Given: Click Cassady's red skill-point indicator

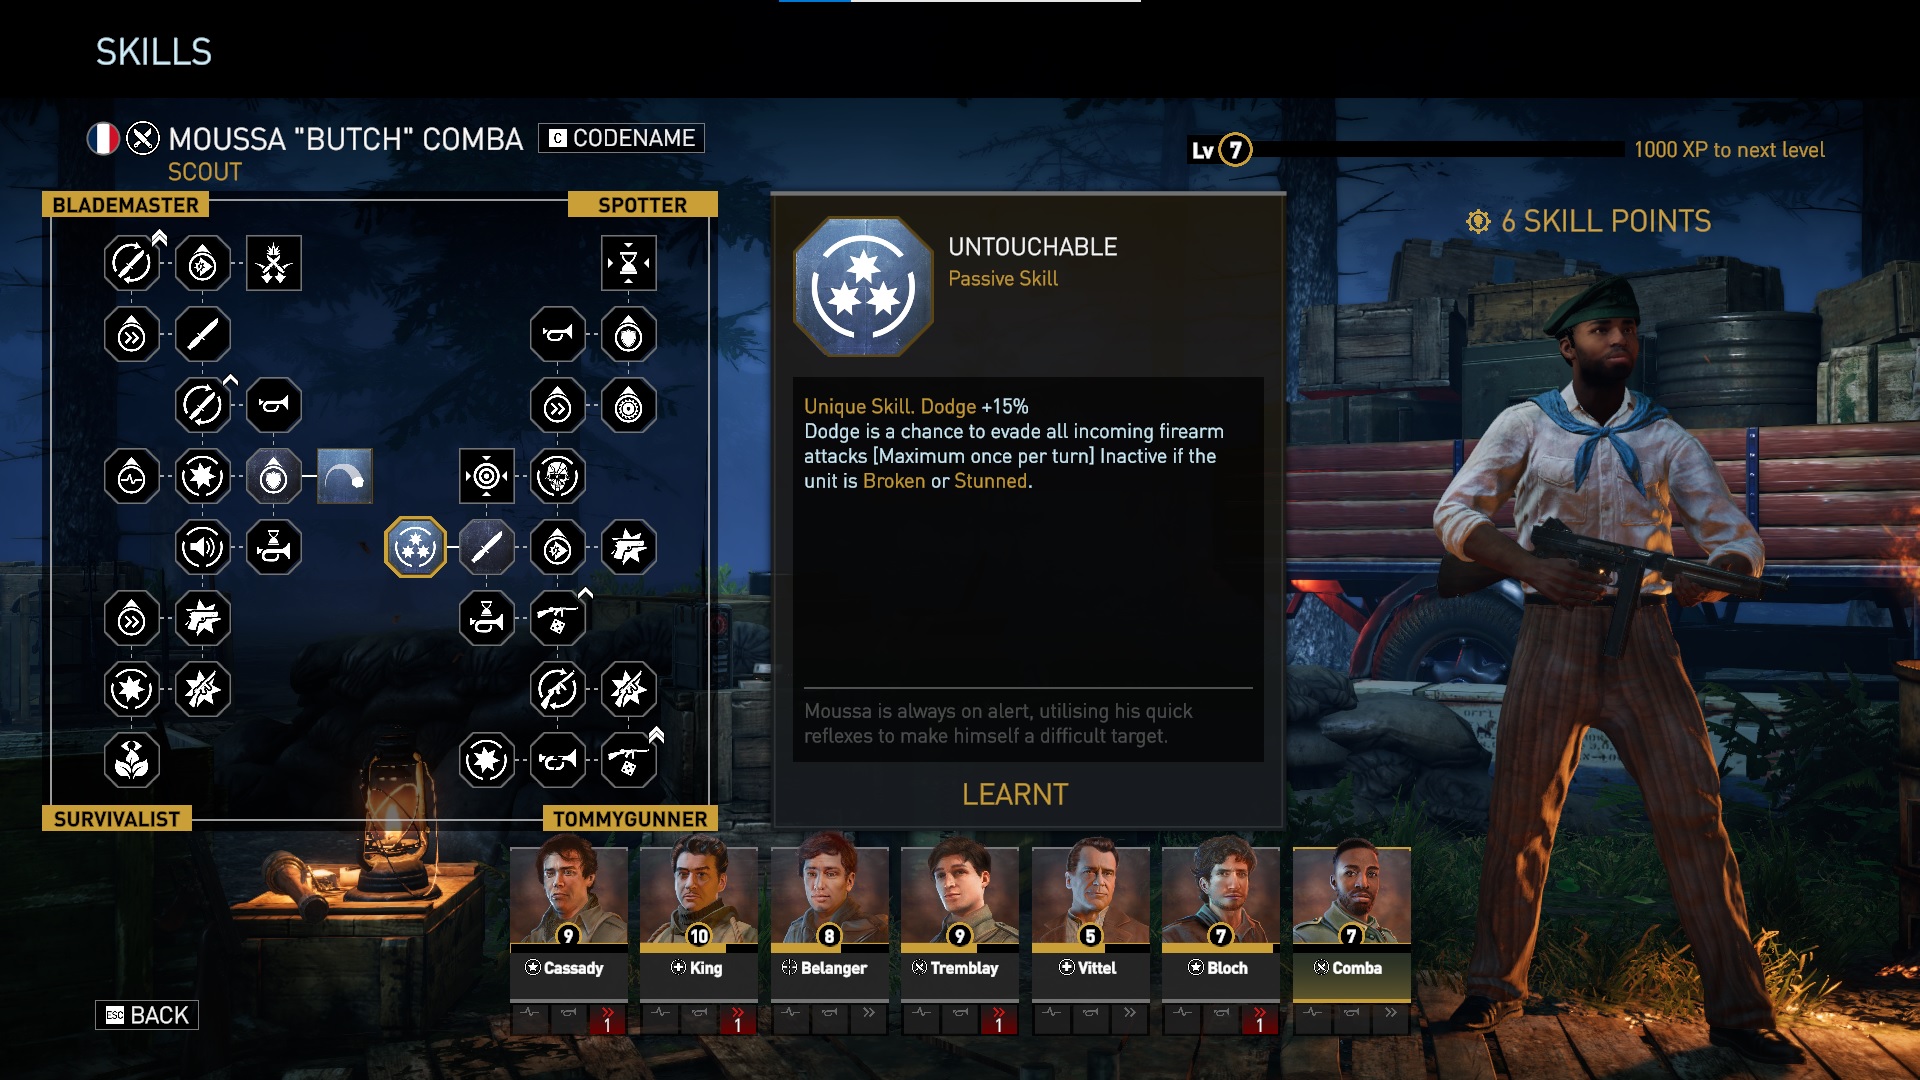Looking at the screenshot, I should click(607, 1020).
